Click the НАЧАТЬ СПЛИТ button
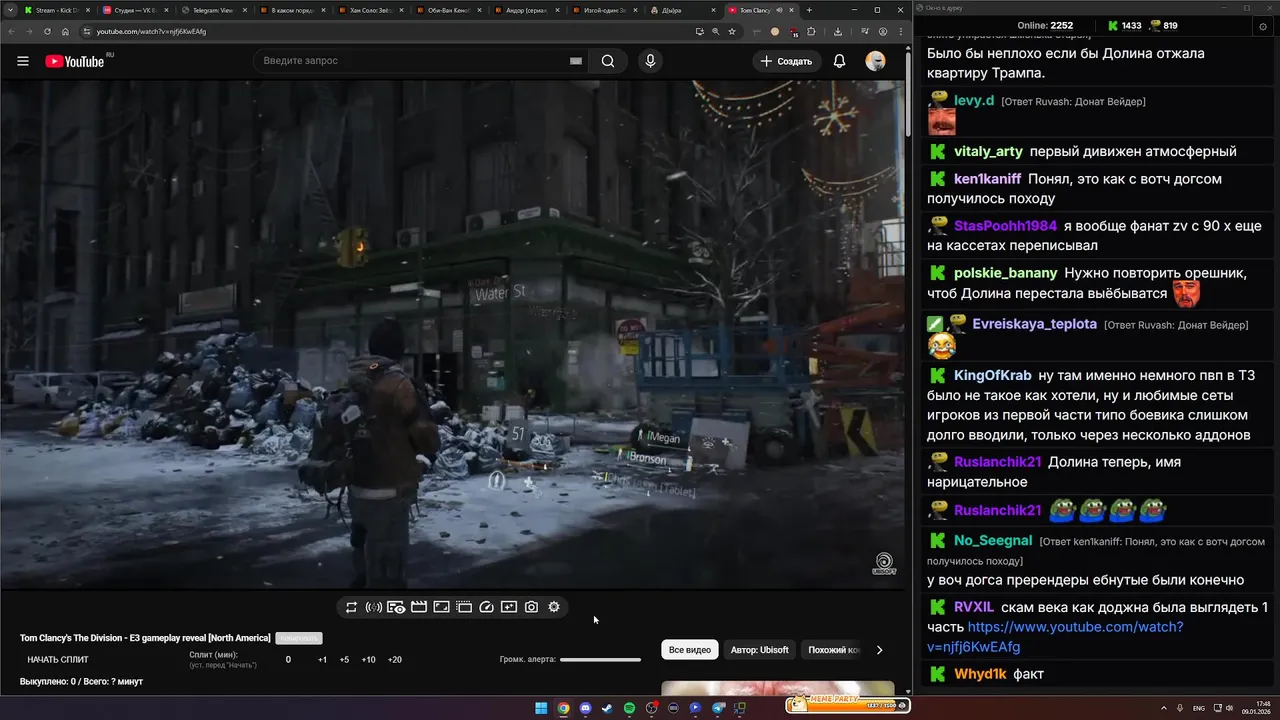This screenshot has height=720, width=1280. click(x=58, y=660)
